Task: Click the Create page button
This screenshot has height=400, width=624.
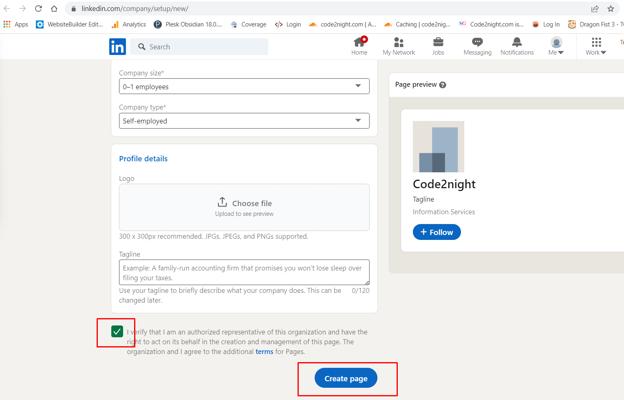Action: tap(346, 378)
